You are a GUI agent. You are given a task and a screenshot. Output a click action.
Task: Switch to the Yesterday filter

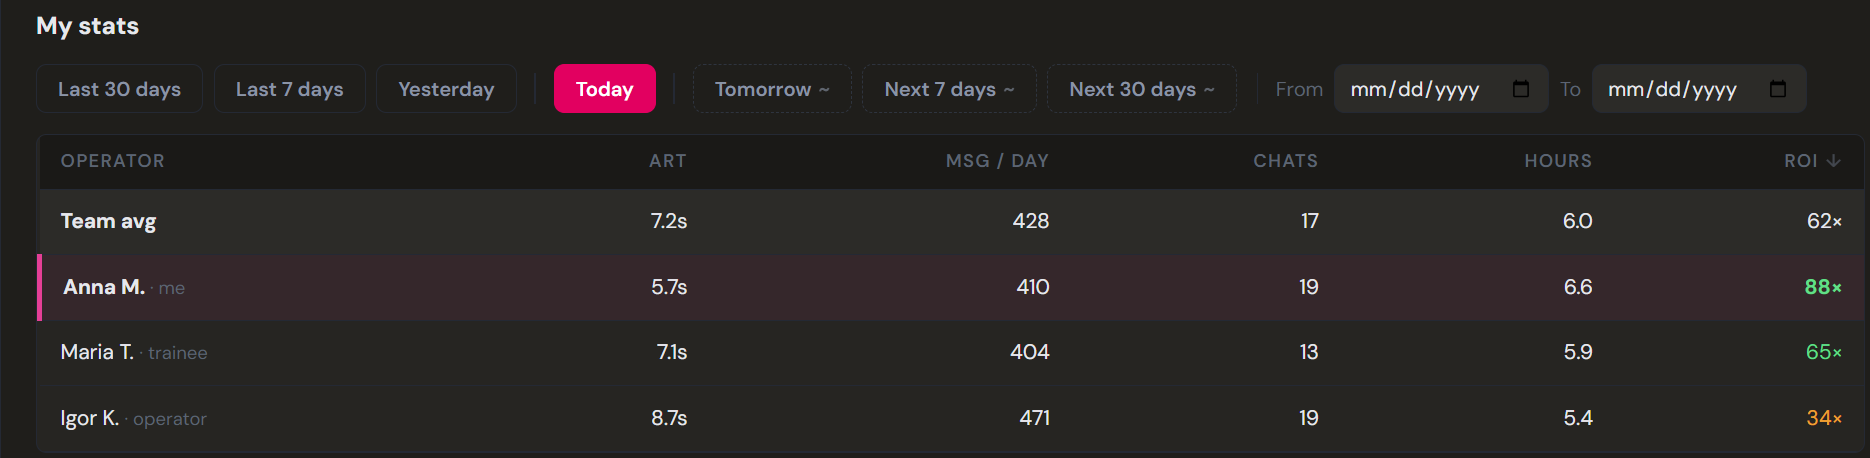446,89
